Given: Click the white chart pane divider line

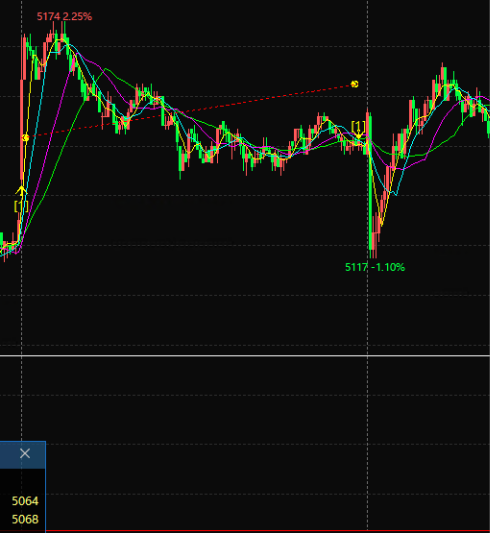Looking at the screenshot, I should pyautogui.click(x=246, y=356).
